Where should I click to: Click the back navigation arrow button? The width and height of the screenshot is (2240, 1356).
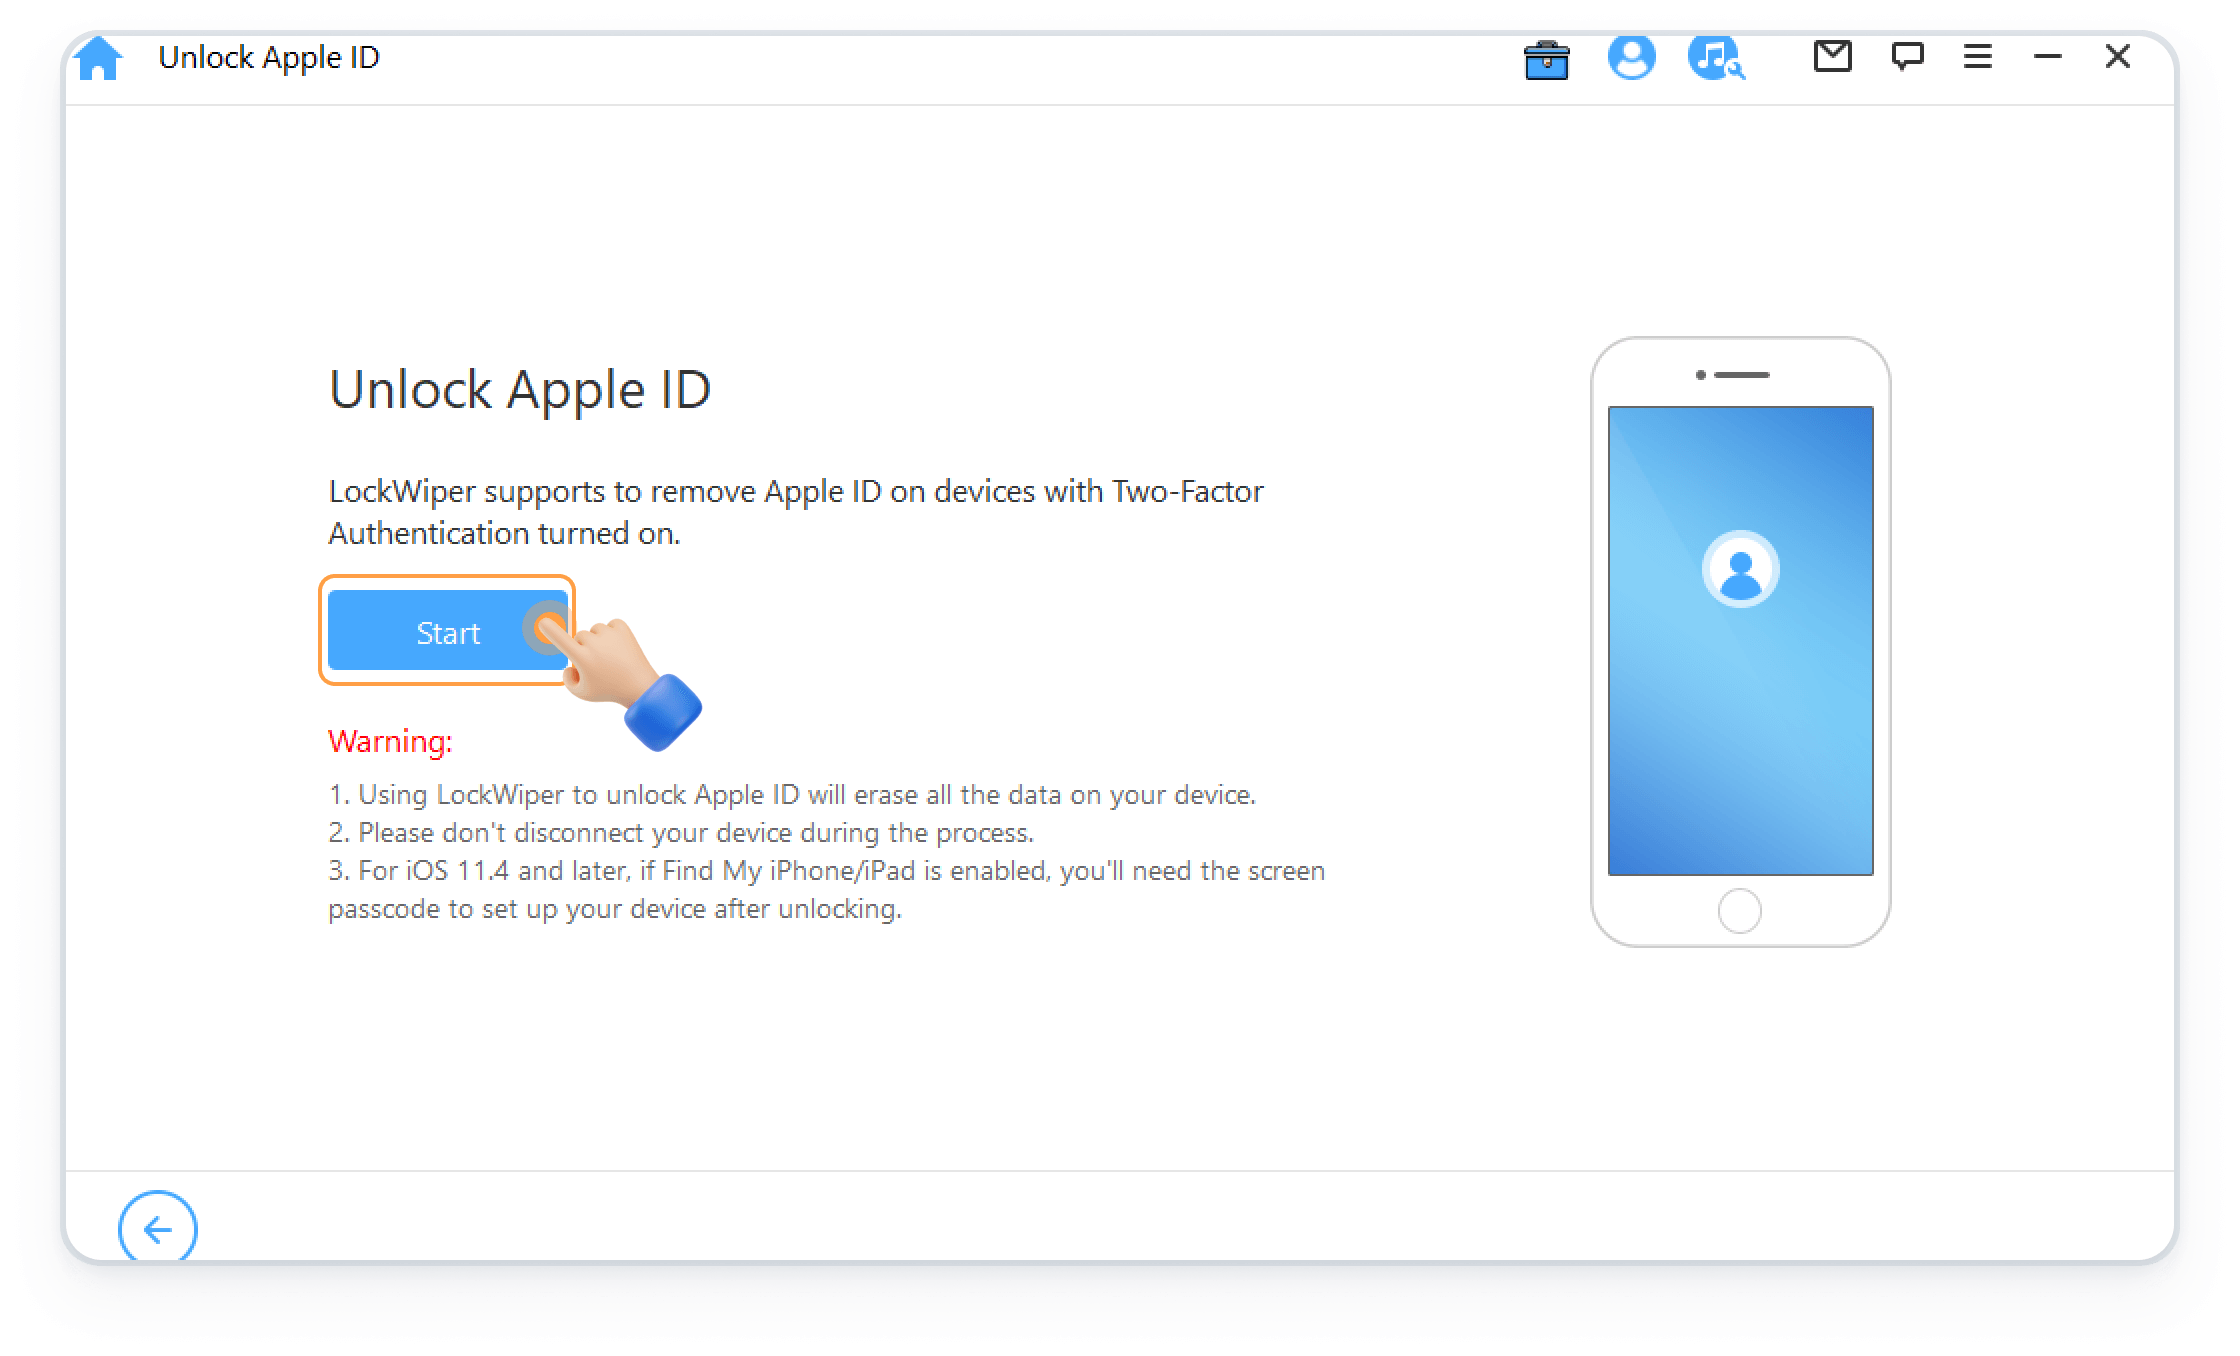click(157, 1230)
